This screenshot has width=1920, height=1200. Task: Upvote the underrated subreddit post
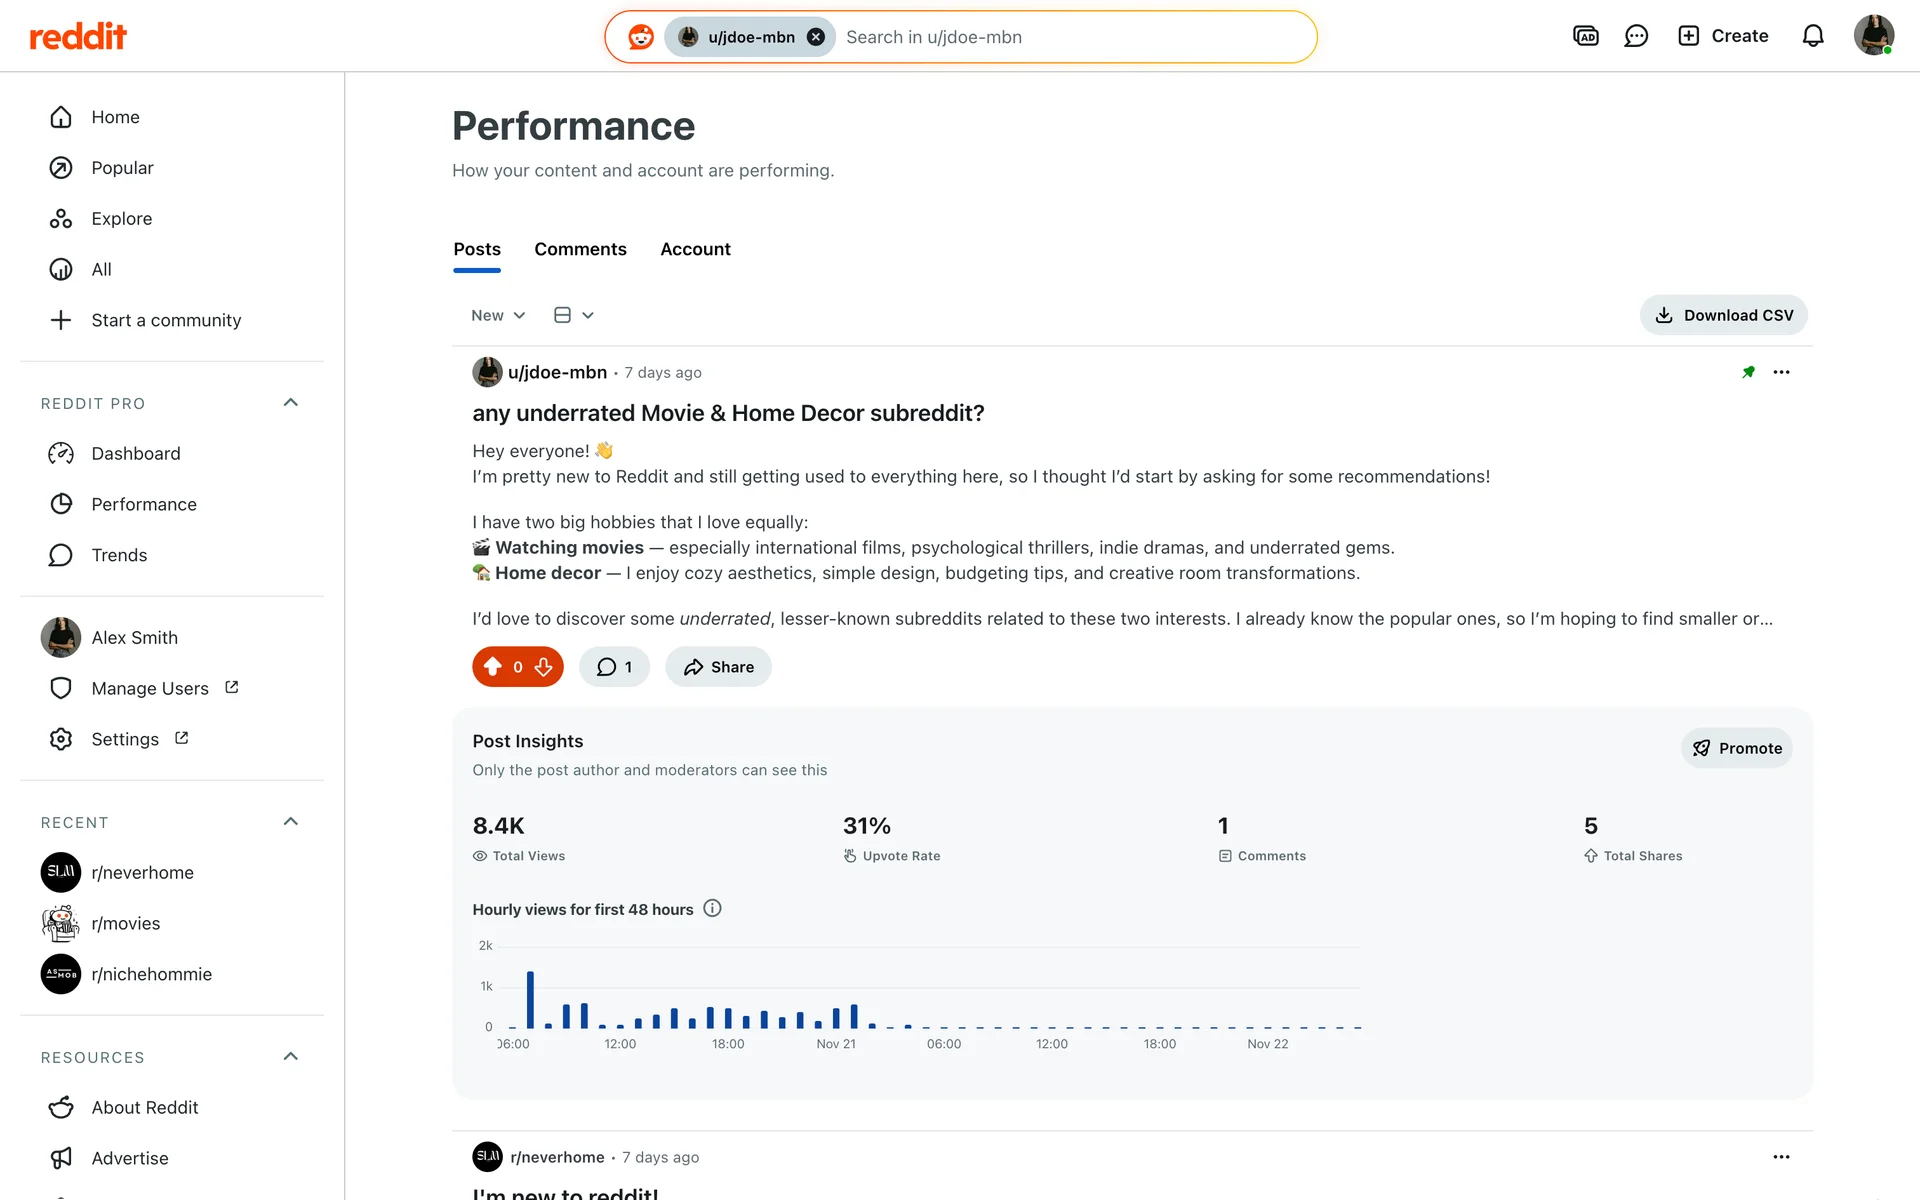493,667
